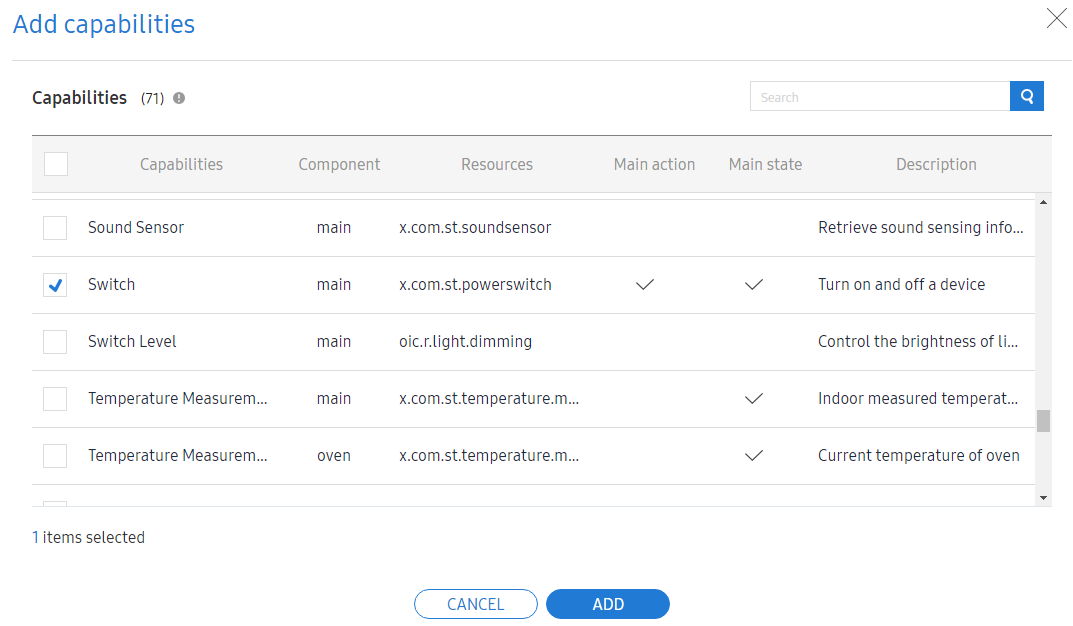Click the Main state checkmark for Switch
Screen dimensions: 1073x626
(x=754, y=285)
